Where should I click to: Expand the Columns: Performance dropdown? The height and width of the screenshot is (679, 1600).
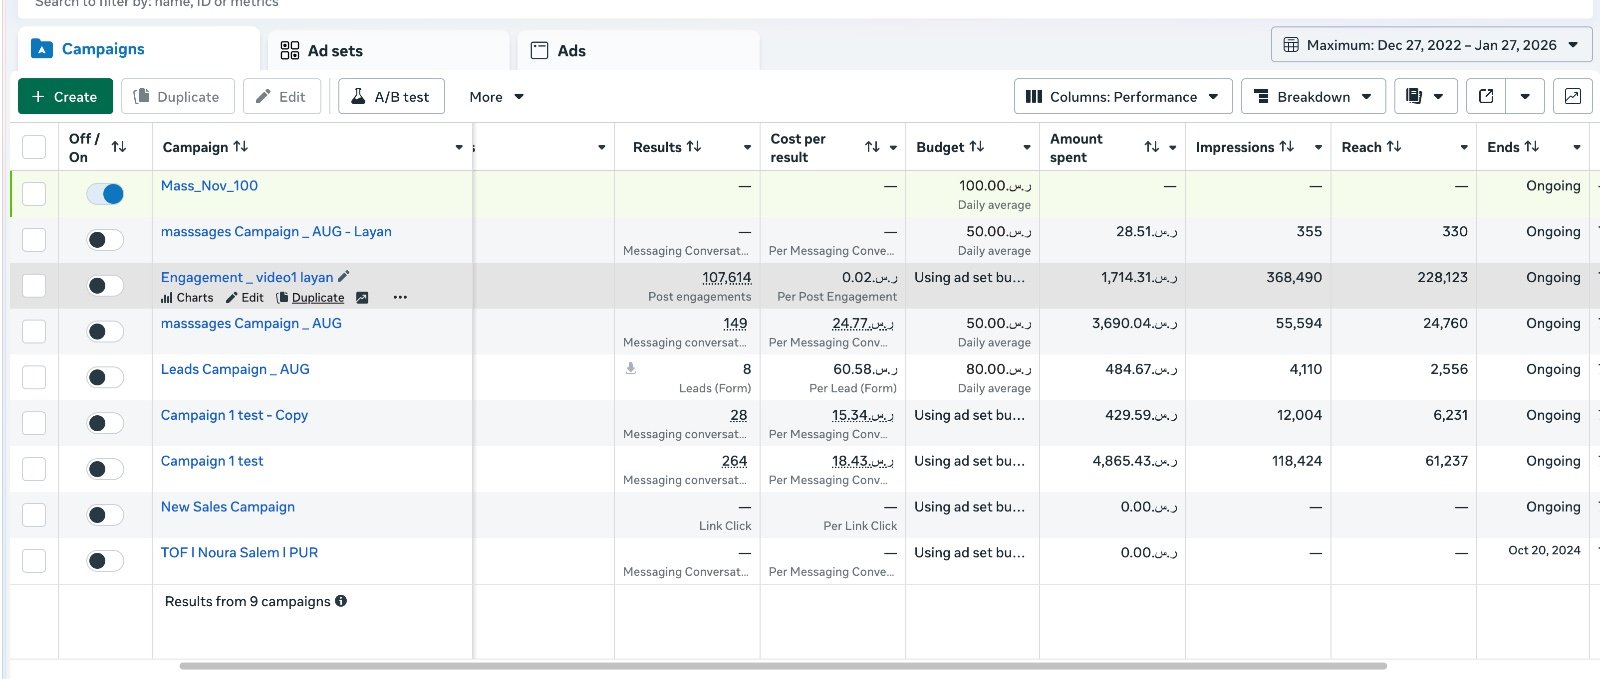coord(1123,97)
